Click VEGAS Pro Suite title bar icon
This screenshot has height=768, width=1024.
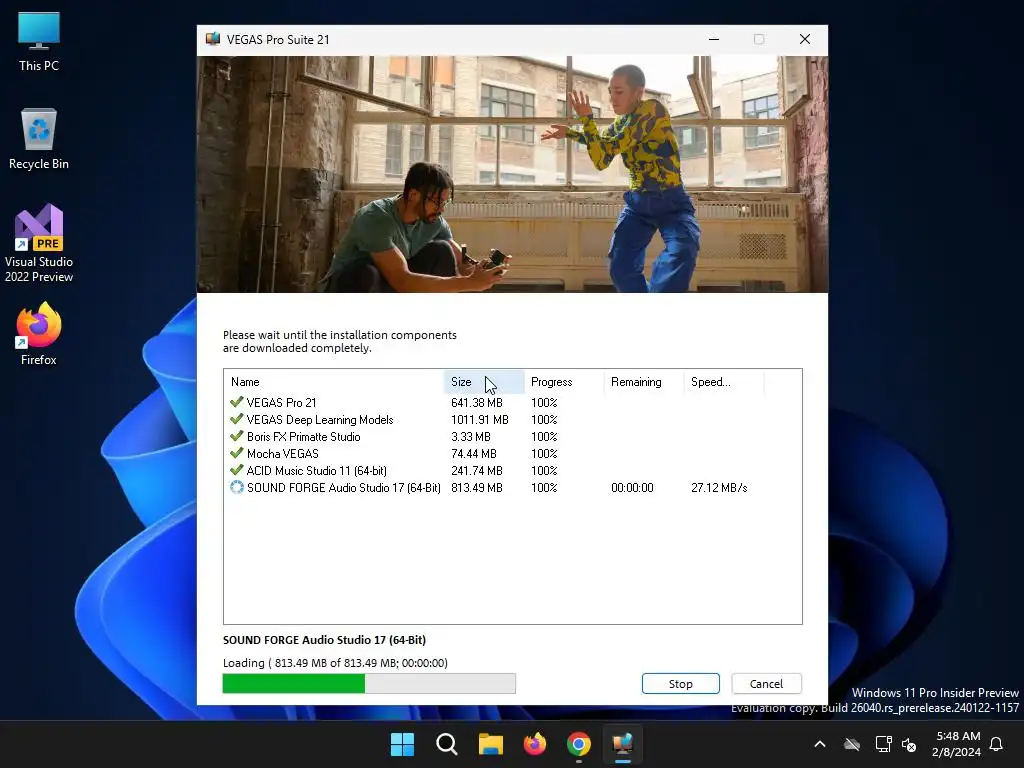pyautogui.click(x=212, y=39)
